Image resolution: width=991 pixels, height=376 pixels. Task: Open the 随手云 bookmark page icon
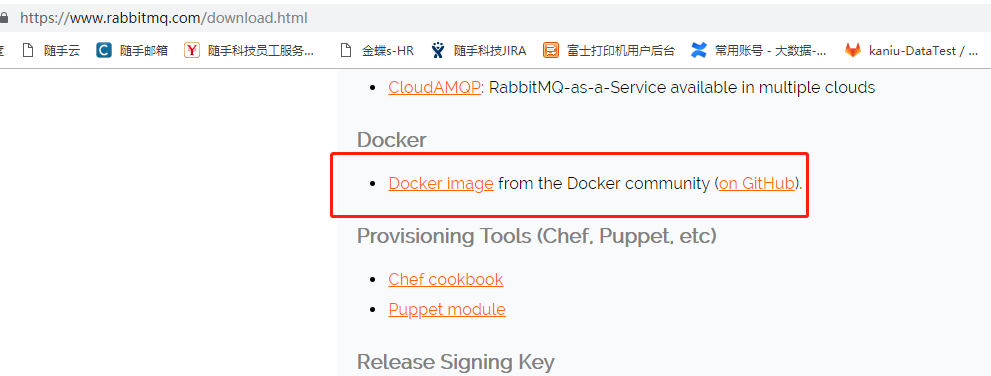click(x=28, y=51)
